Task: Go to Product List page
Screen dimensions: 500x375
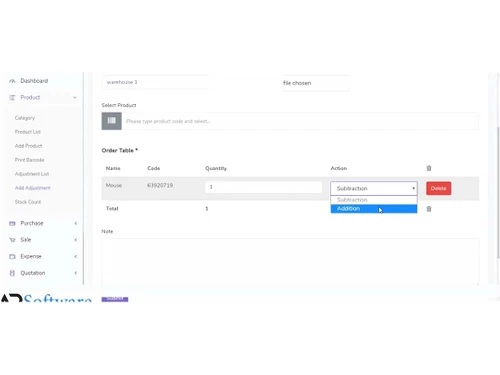Action: pyautogui.click(x=28, y=132)
